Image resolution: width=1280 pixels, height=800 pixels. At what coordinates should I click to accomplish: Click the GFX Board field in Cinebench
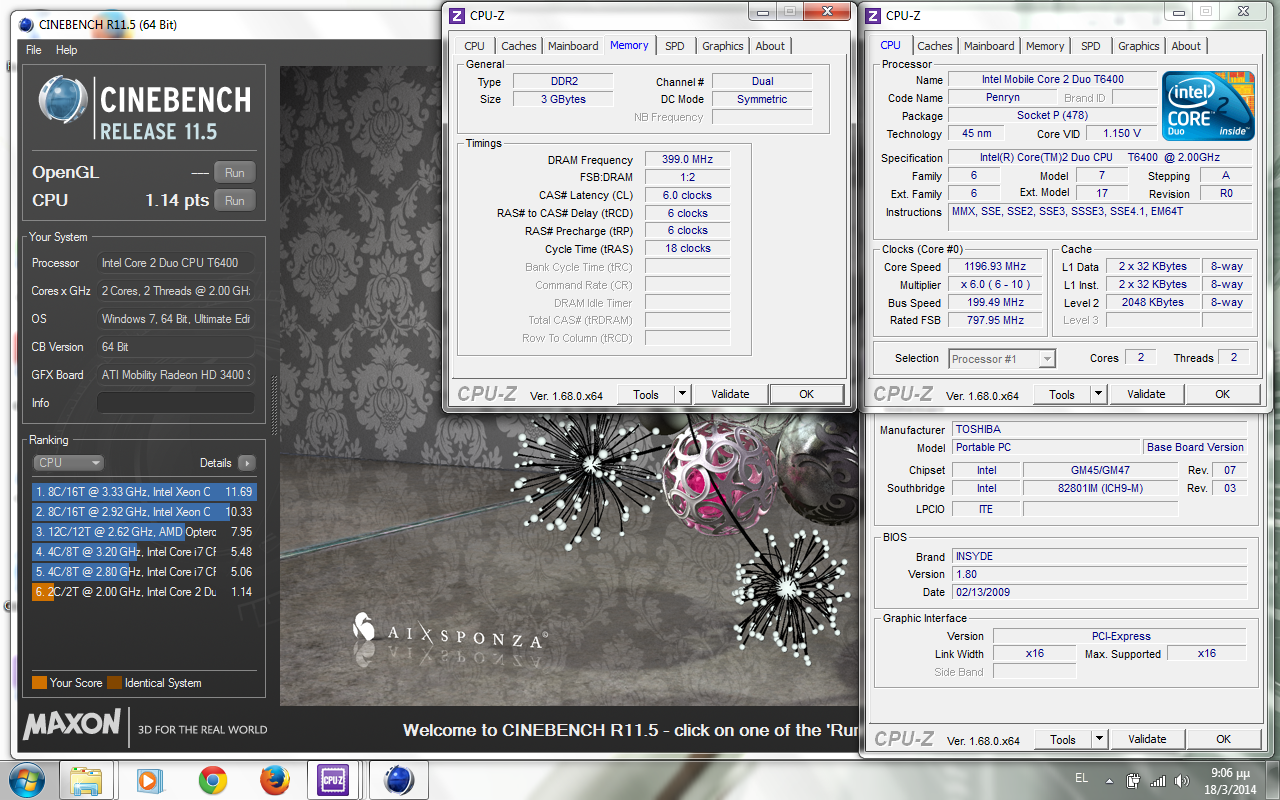tap(175, 375)
